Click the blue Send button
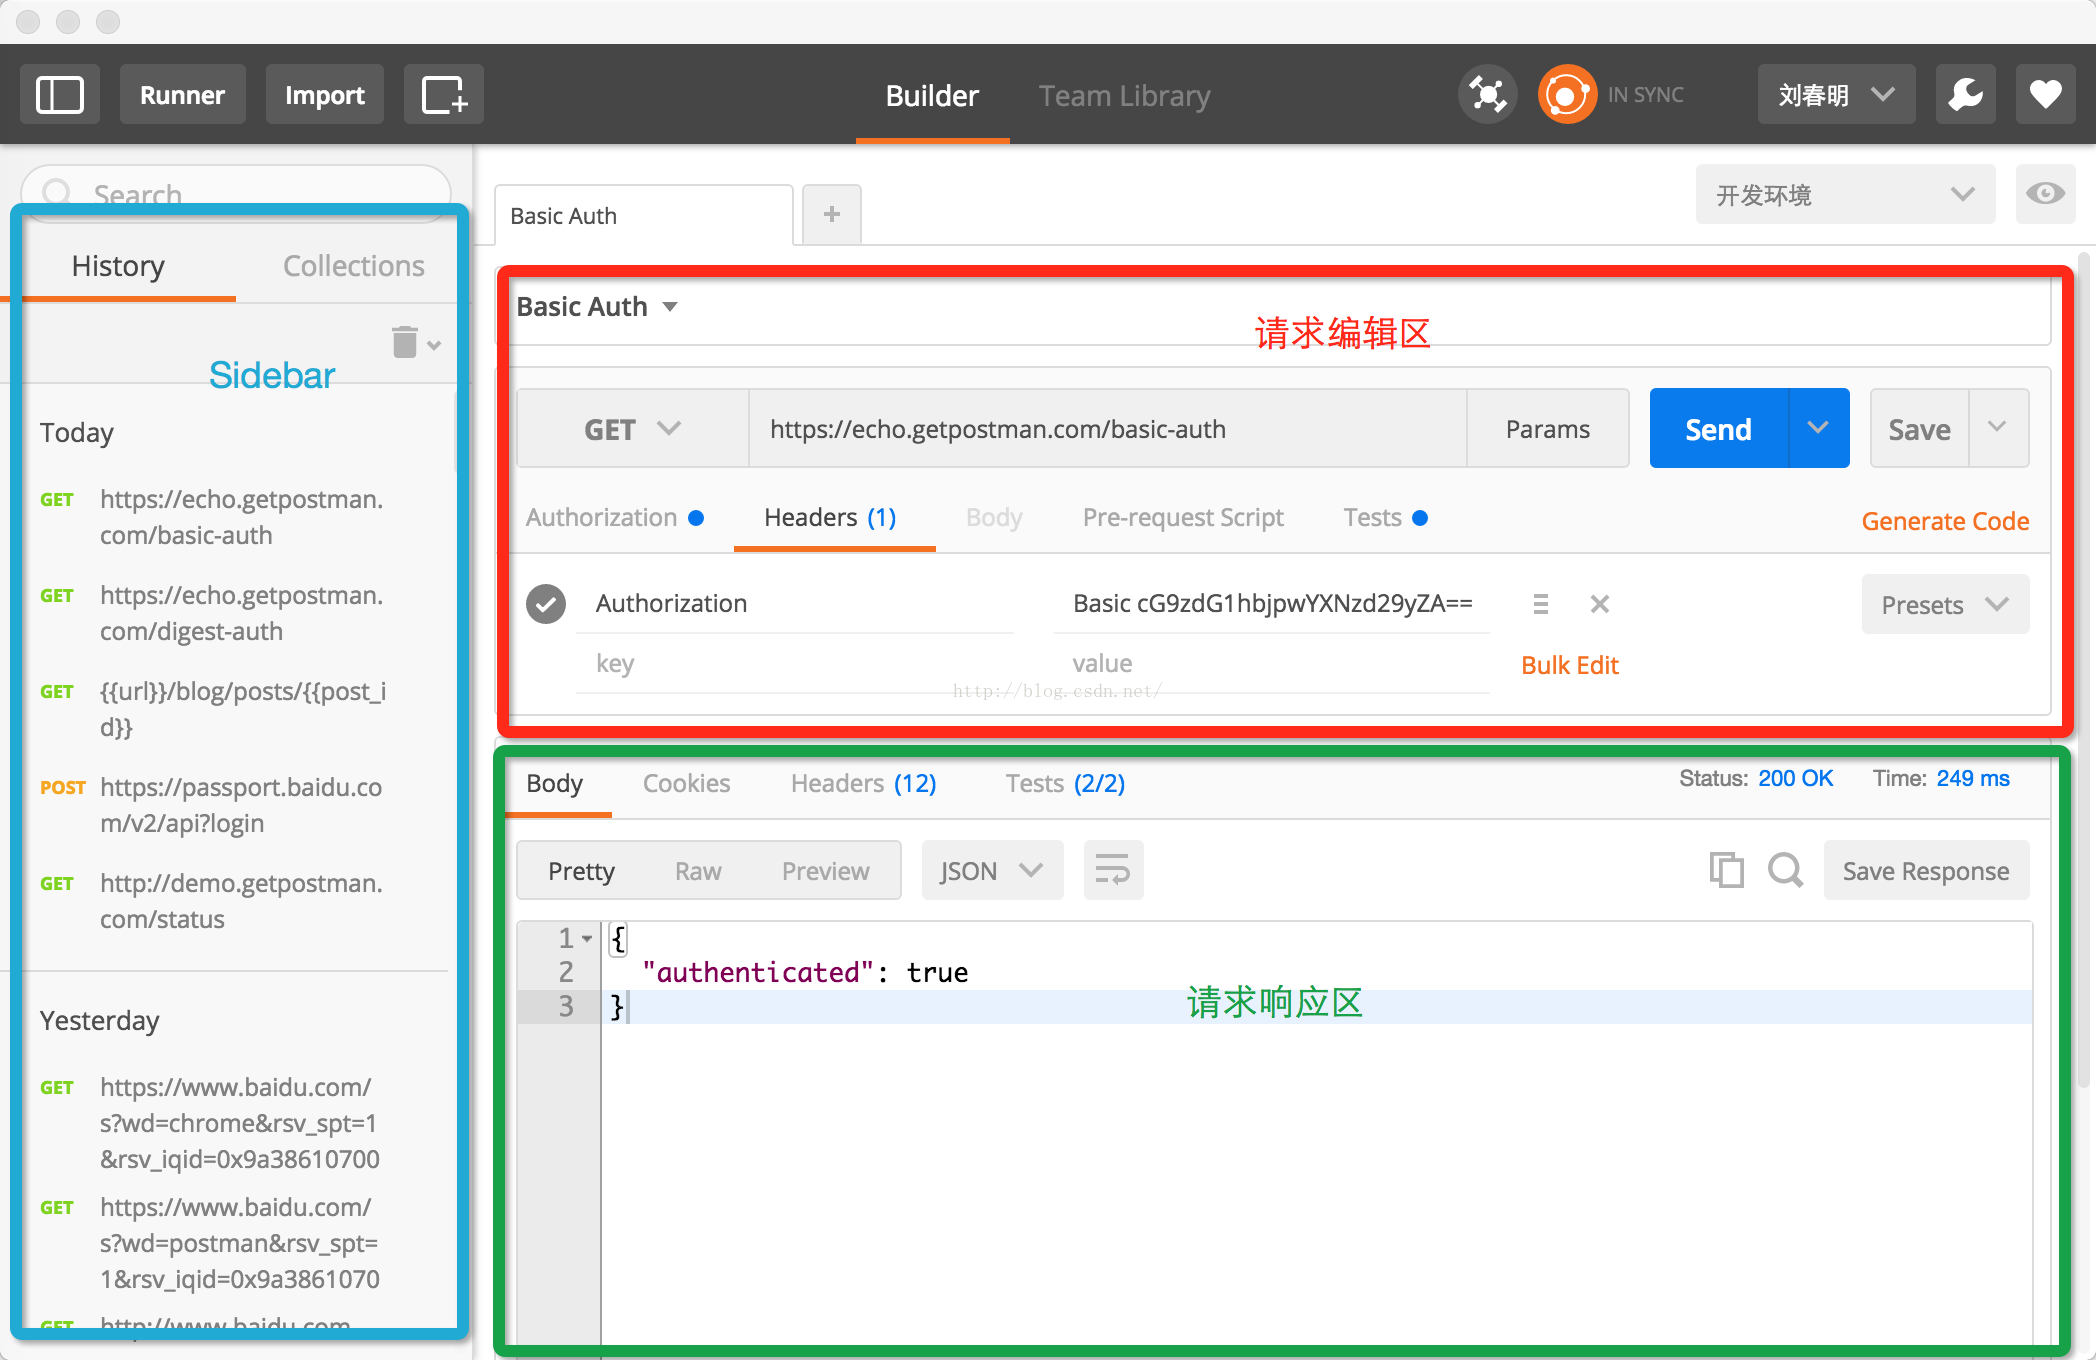Screen dimensions: 2096x1360 tap(1719, 429)
